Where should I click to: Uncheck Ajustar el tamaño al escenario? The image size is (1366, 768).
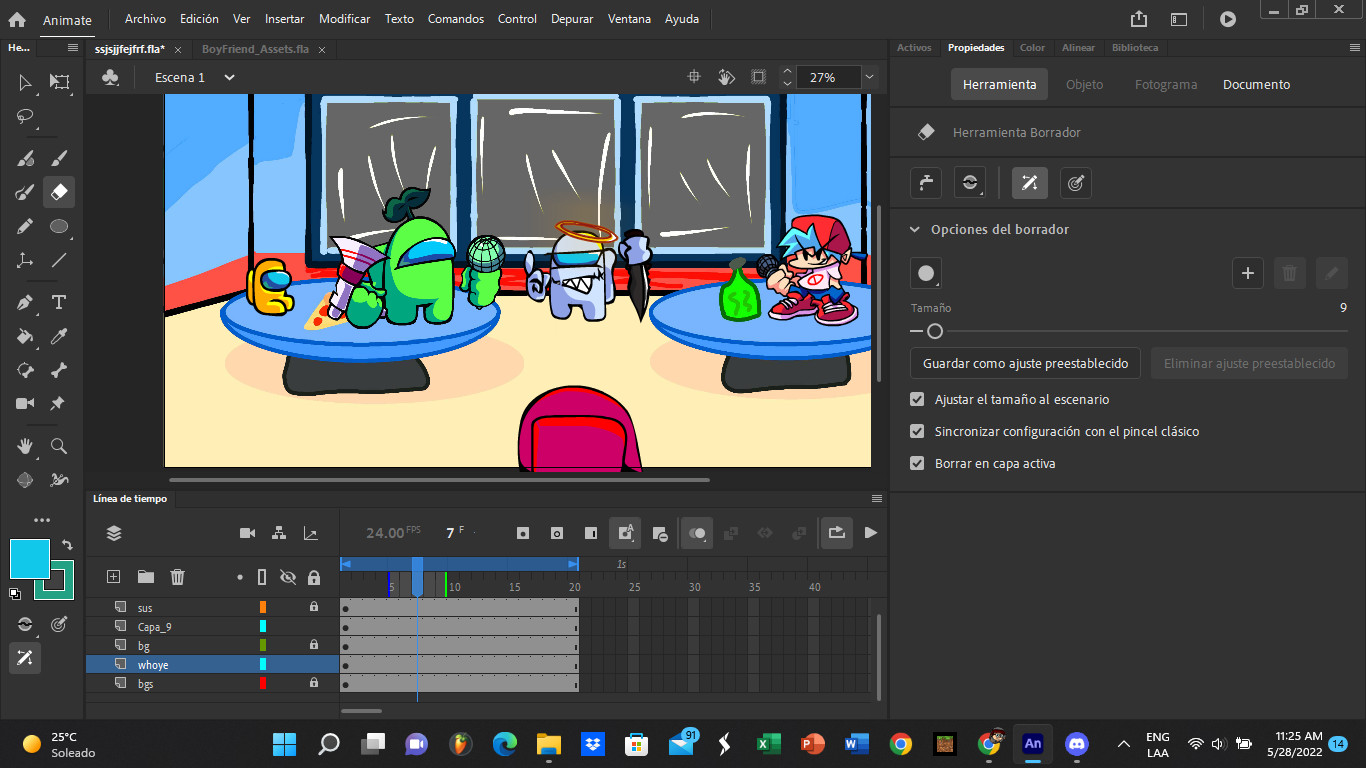(x=917, y=399)
